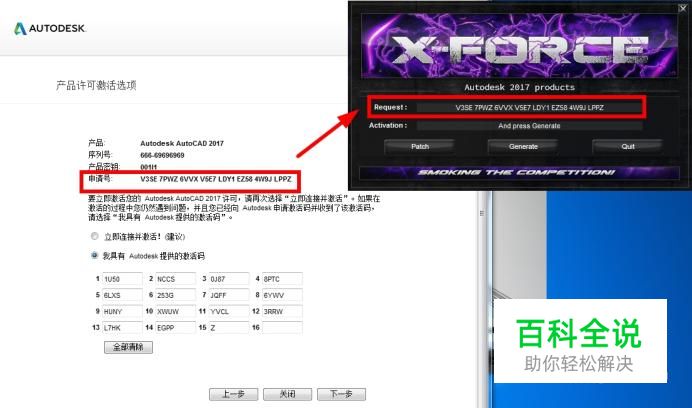This screenshot has width=692, height=408.
Task: Click the 上一步 previous step button
Action: pos(233,394)
